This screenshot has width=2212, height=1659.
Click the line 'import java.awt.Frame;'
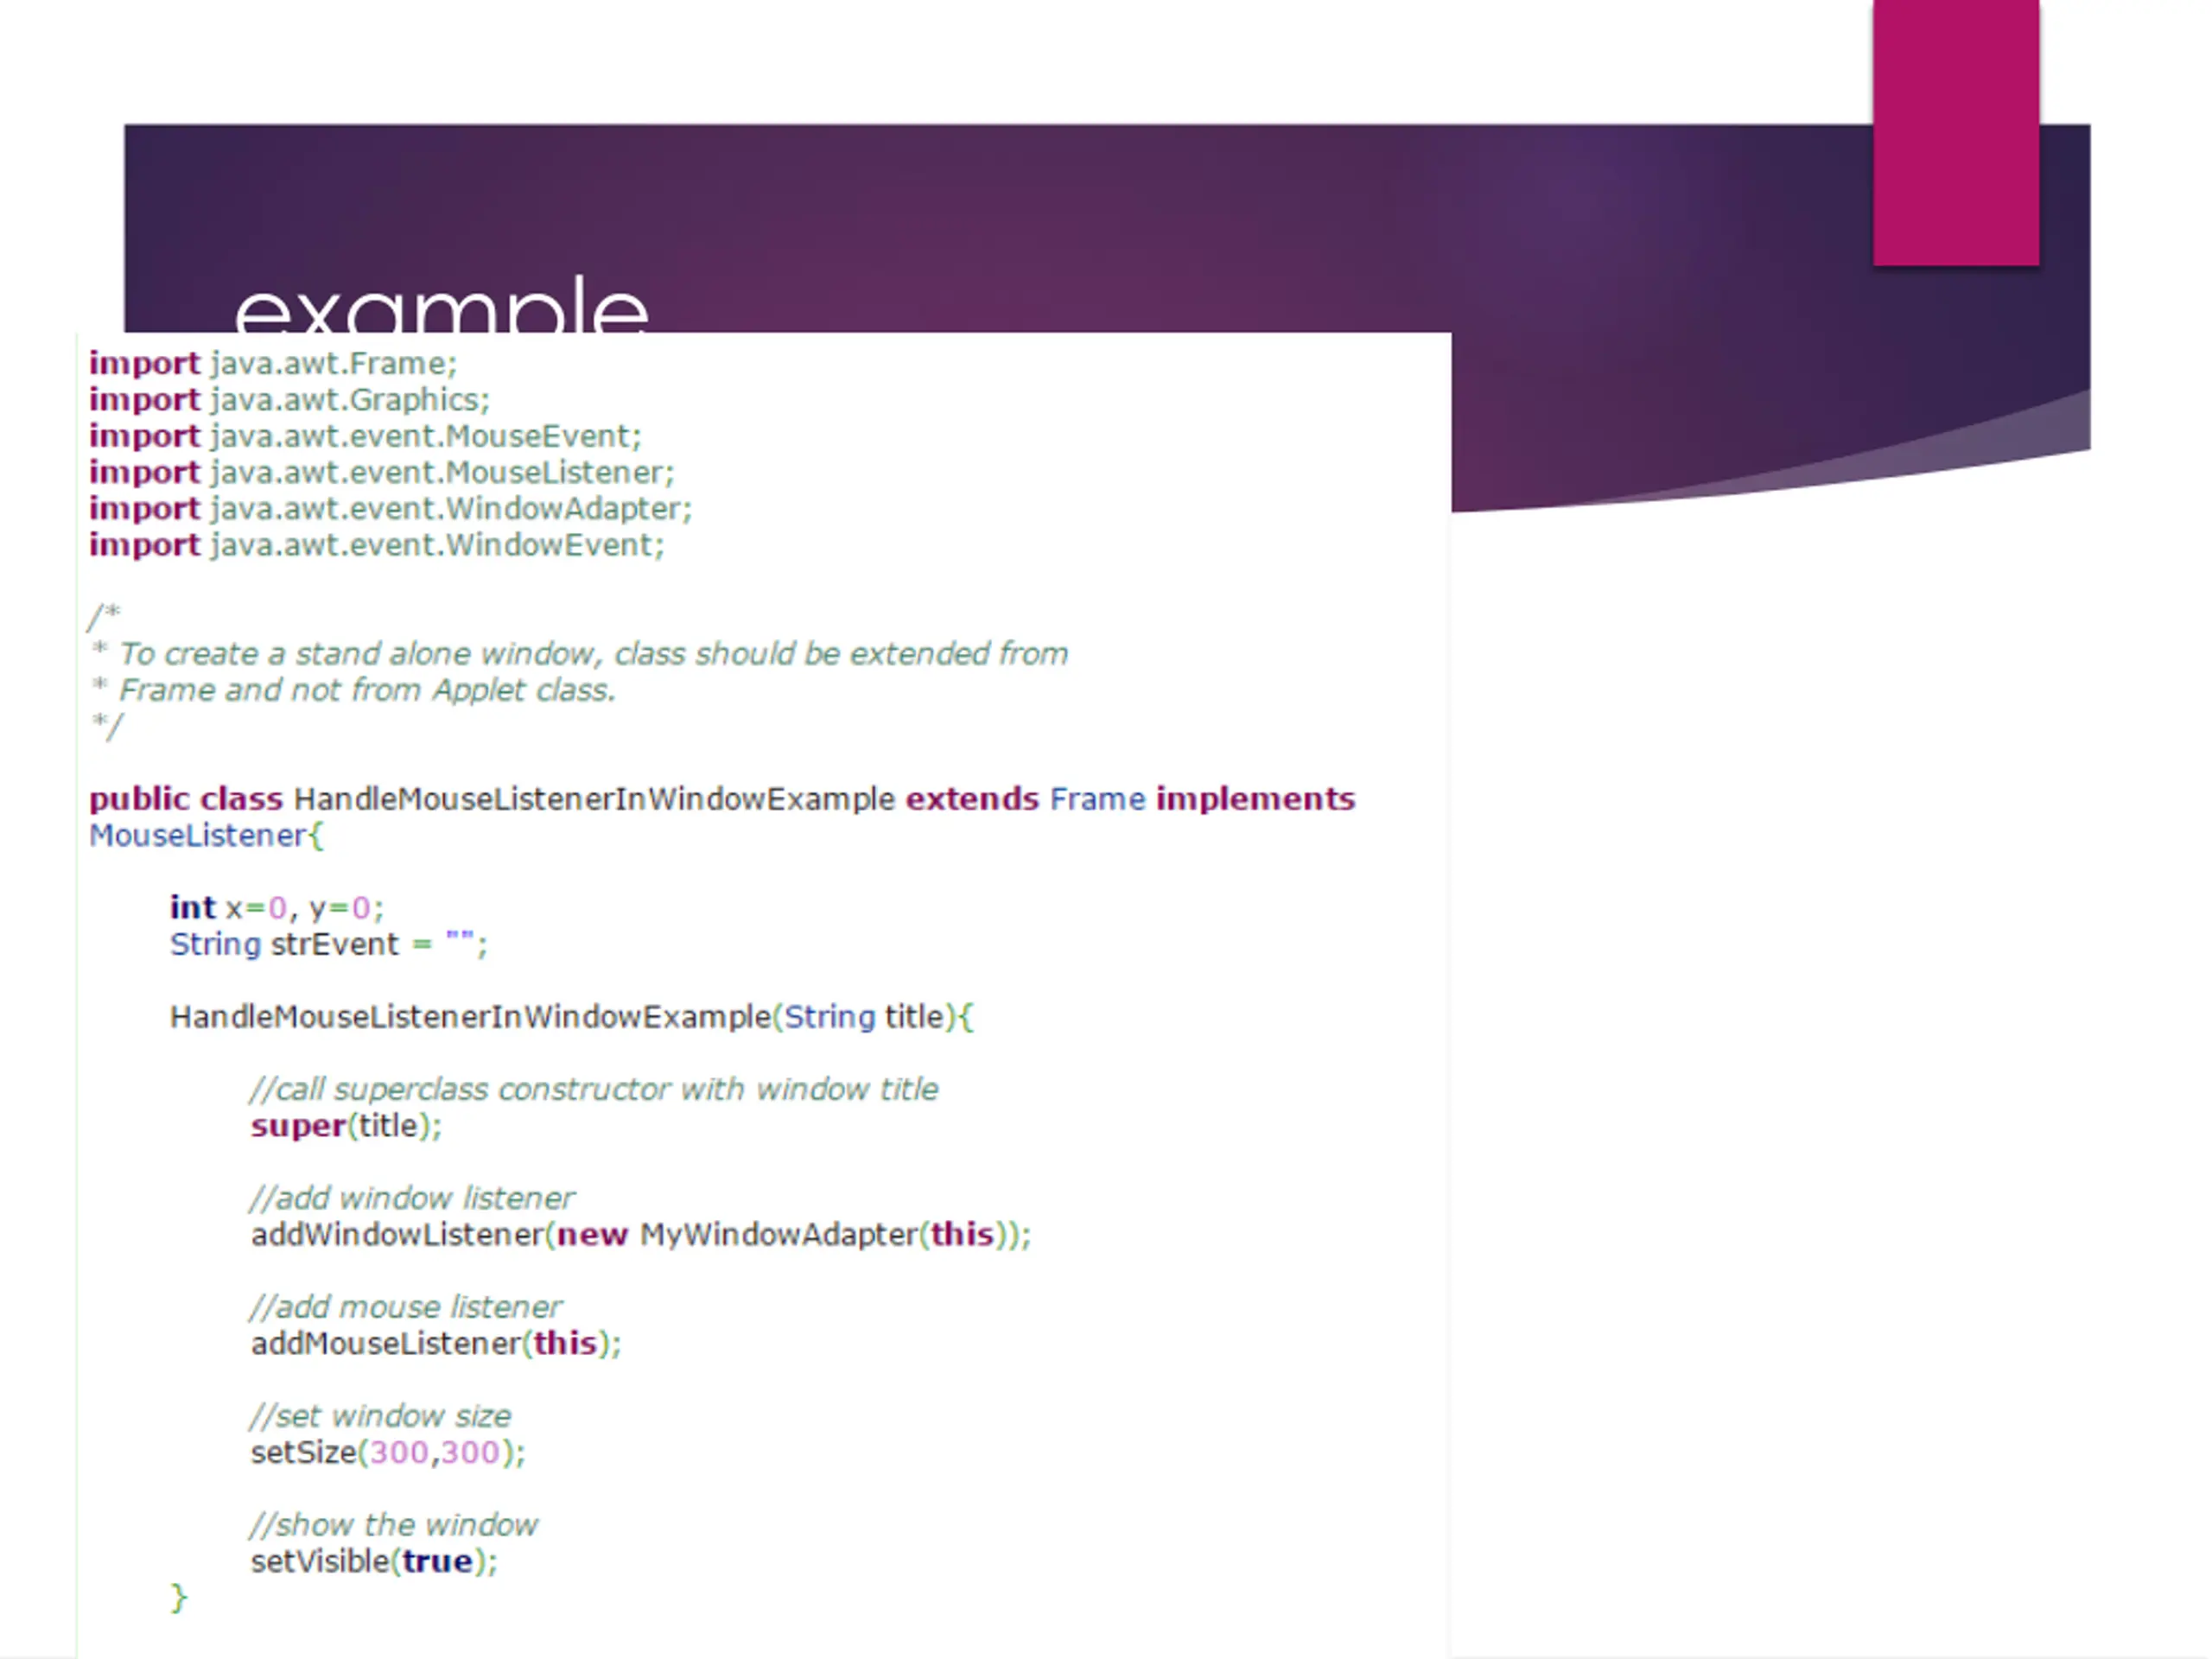(273, 363)
